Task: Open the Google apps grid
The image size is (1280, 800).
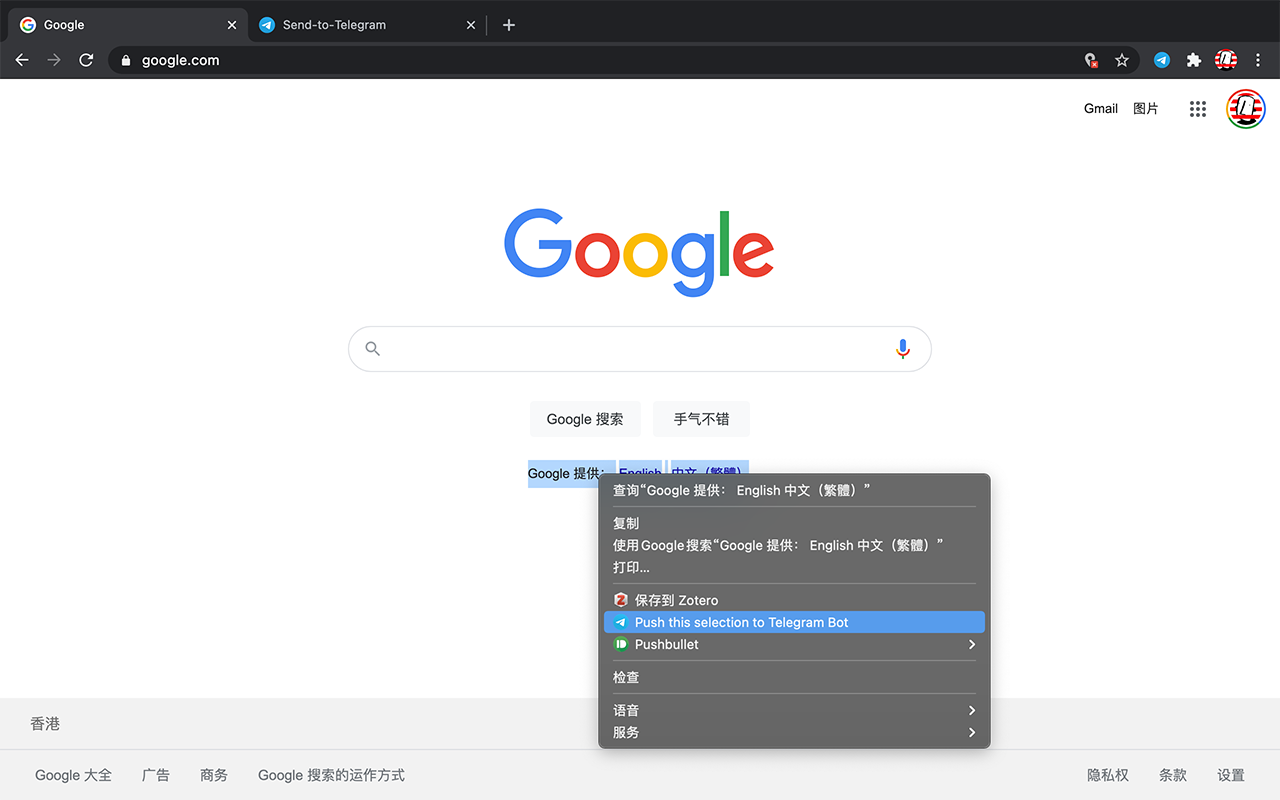Action: tap(1197, 108)
